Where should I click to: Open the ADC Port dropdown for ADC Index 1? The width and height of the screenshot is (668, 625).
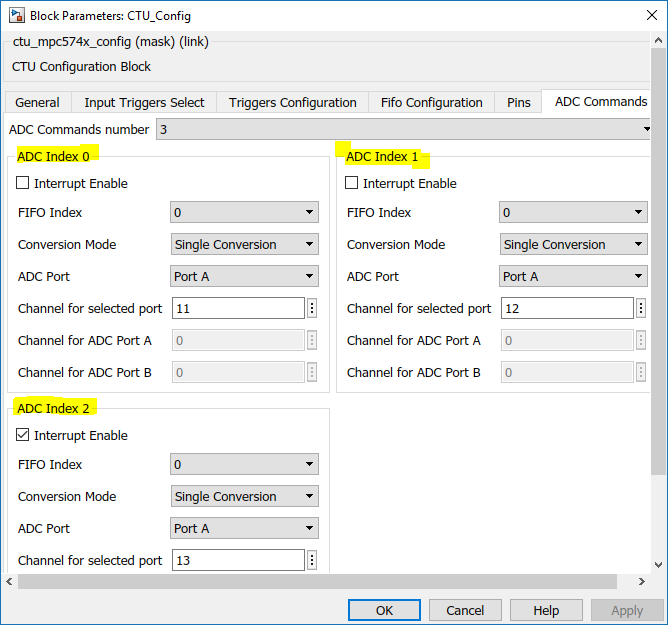[x=574, y=276]
